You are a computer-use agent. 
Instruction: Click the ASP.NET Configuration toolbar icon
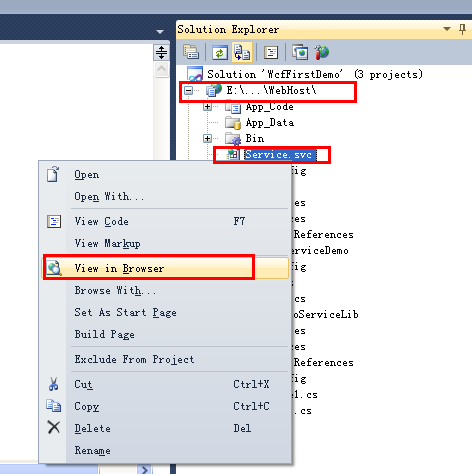pyautogui.click(x=321, y=52)
